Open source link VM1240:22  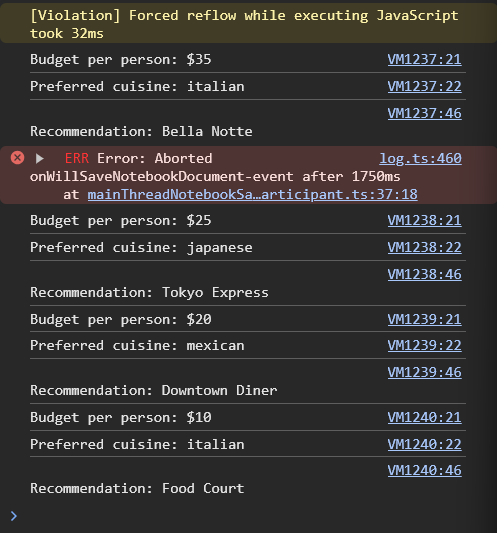tap(425, 444)
